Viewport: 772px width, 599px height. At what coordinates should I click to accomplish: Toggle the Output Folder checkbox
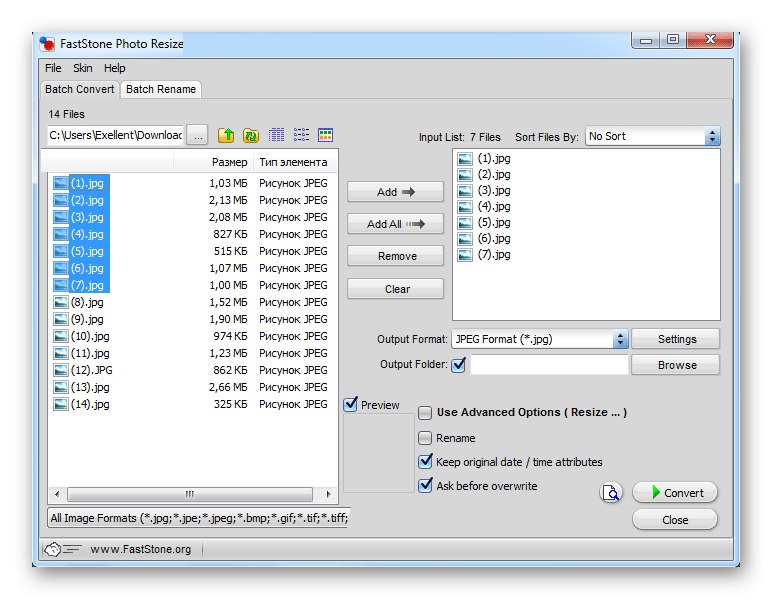[458, 365]
